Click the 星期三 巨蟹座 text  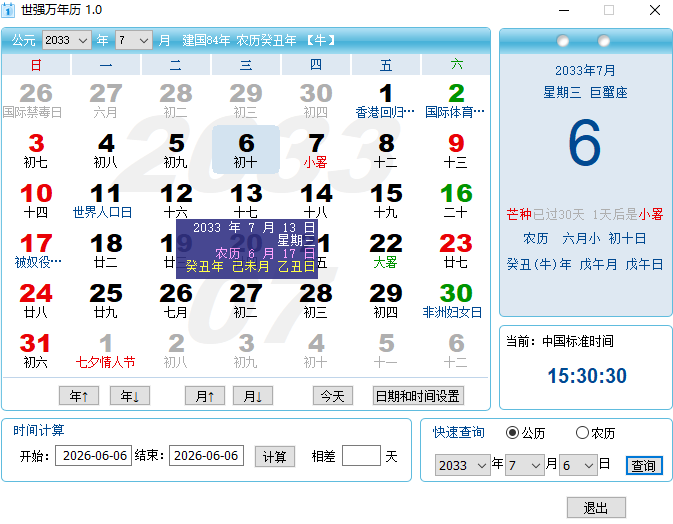(x=585, y=92)
